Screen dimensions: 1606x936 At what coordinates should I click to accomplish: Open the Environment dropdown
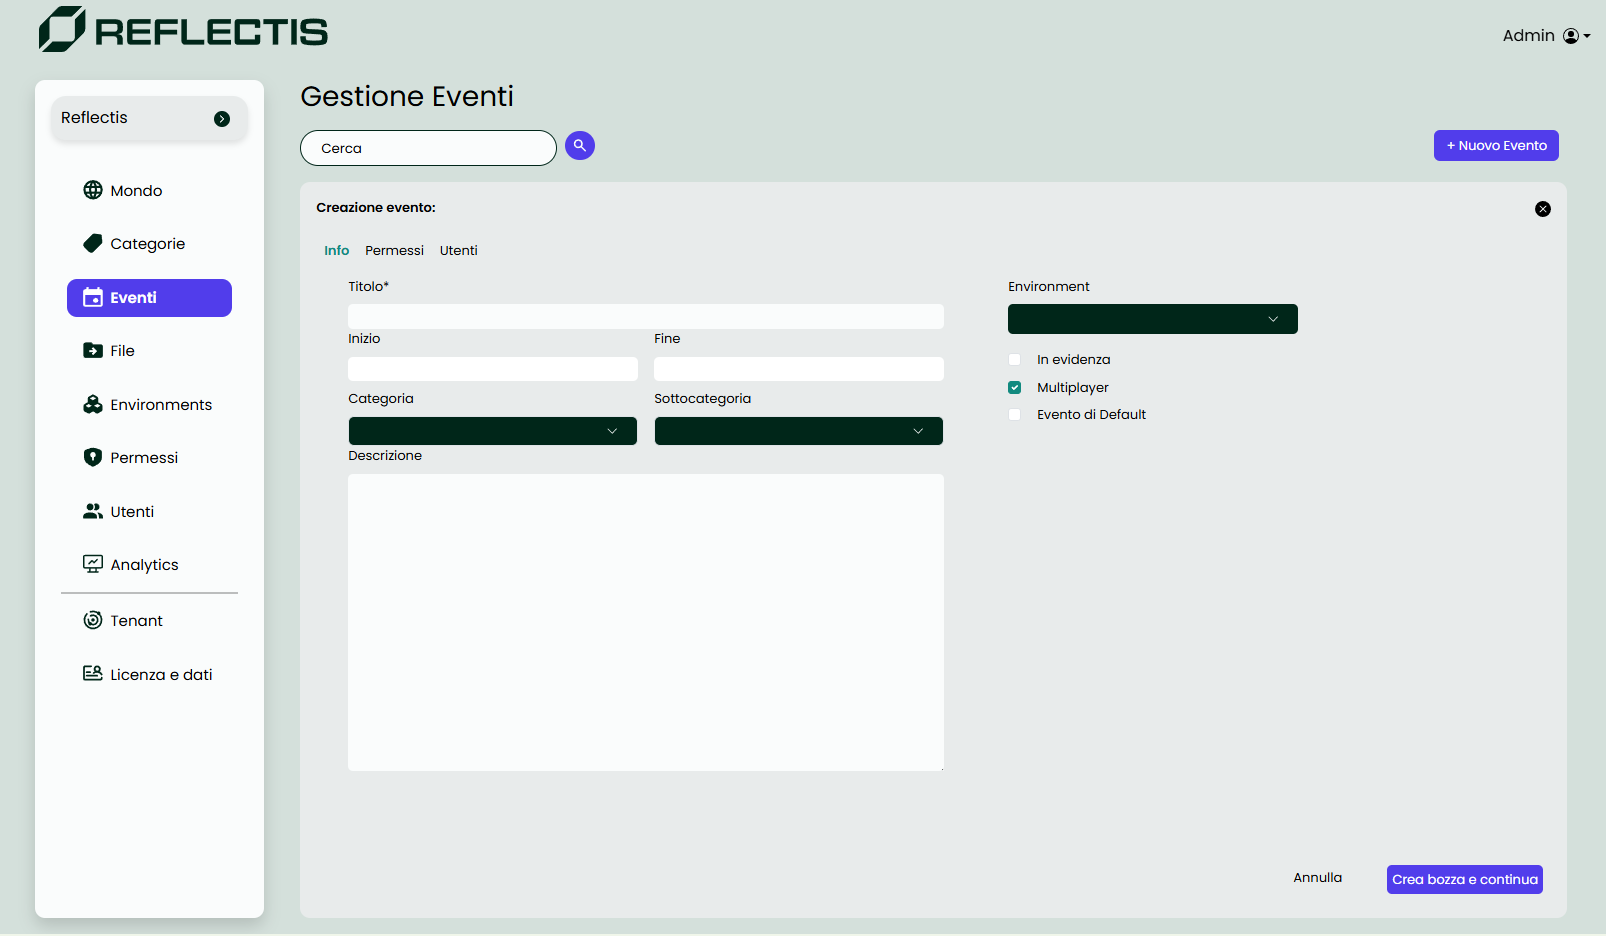tap(1152, 319)
